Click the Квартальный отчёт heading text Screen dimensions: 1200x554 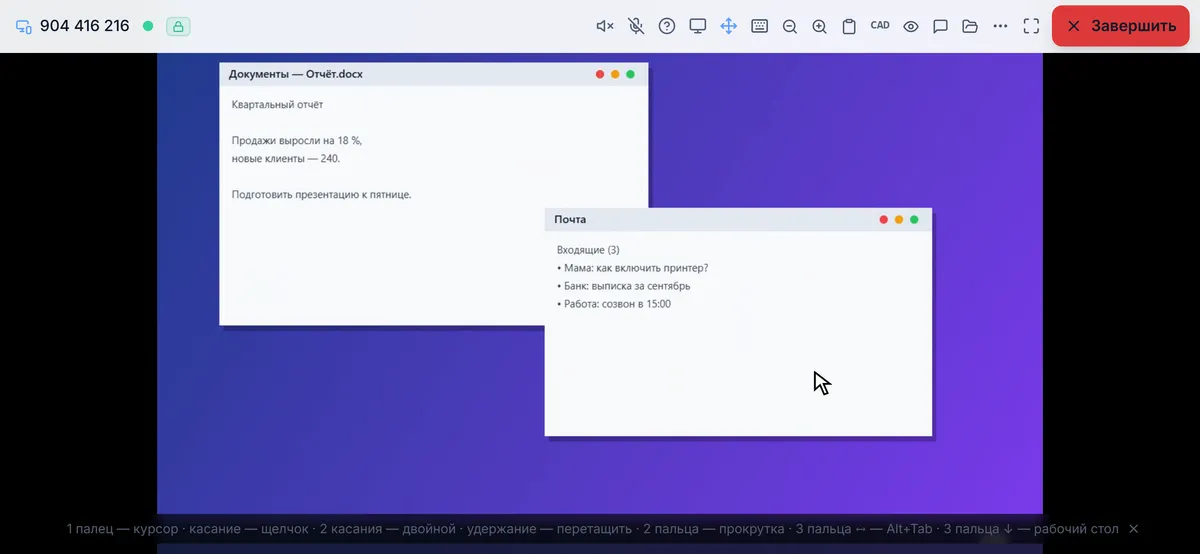pyautogui.click(x=278, y=104)
